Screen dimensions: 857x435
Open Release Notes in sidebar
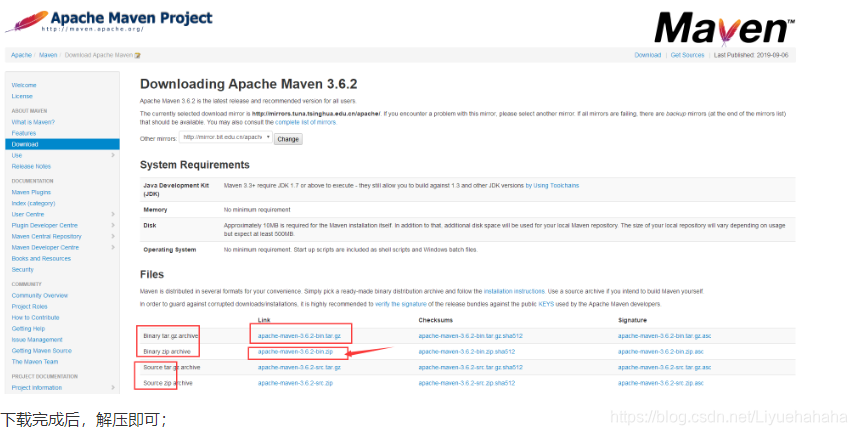[31, 167]
